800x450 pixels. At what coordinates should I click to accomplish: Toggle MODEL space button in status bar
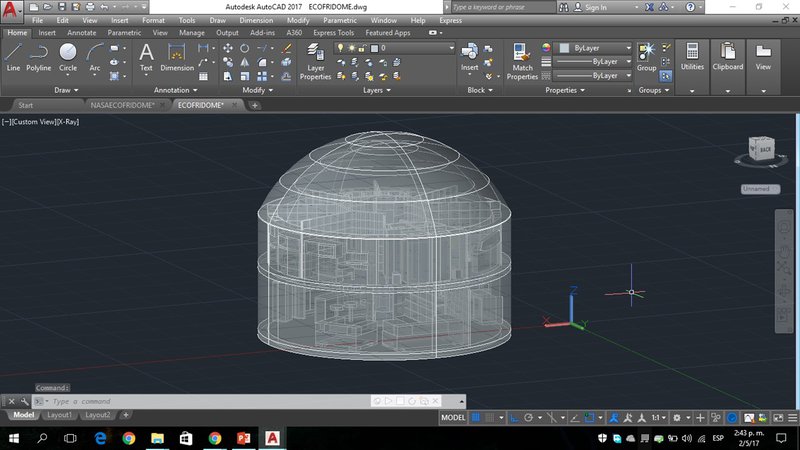(x=453, y=417)
